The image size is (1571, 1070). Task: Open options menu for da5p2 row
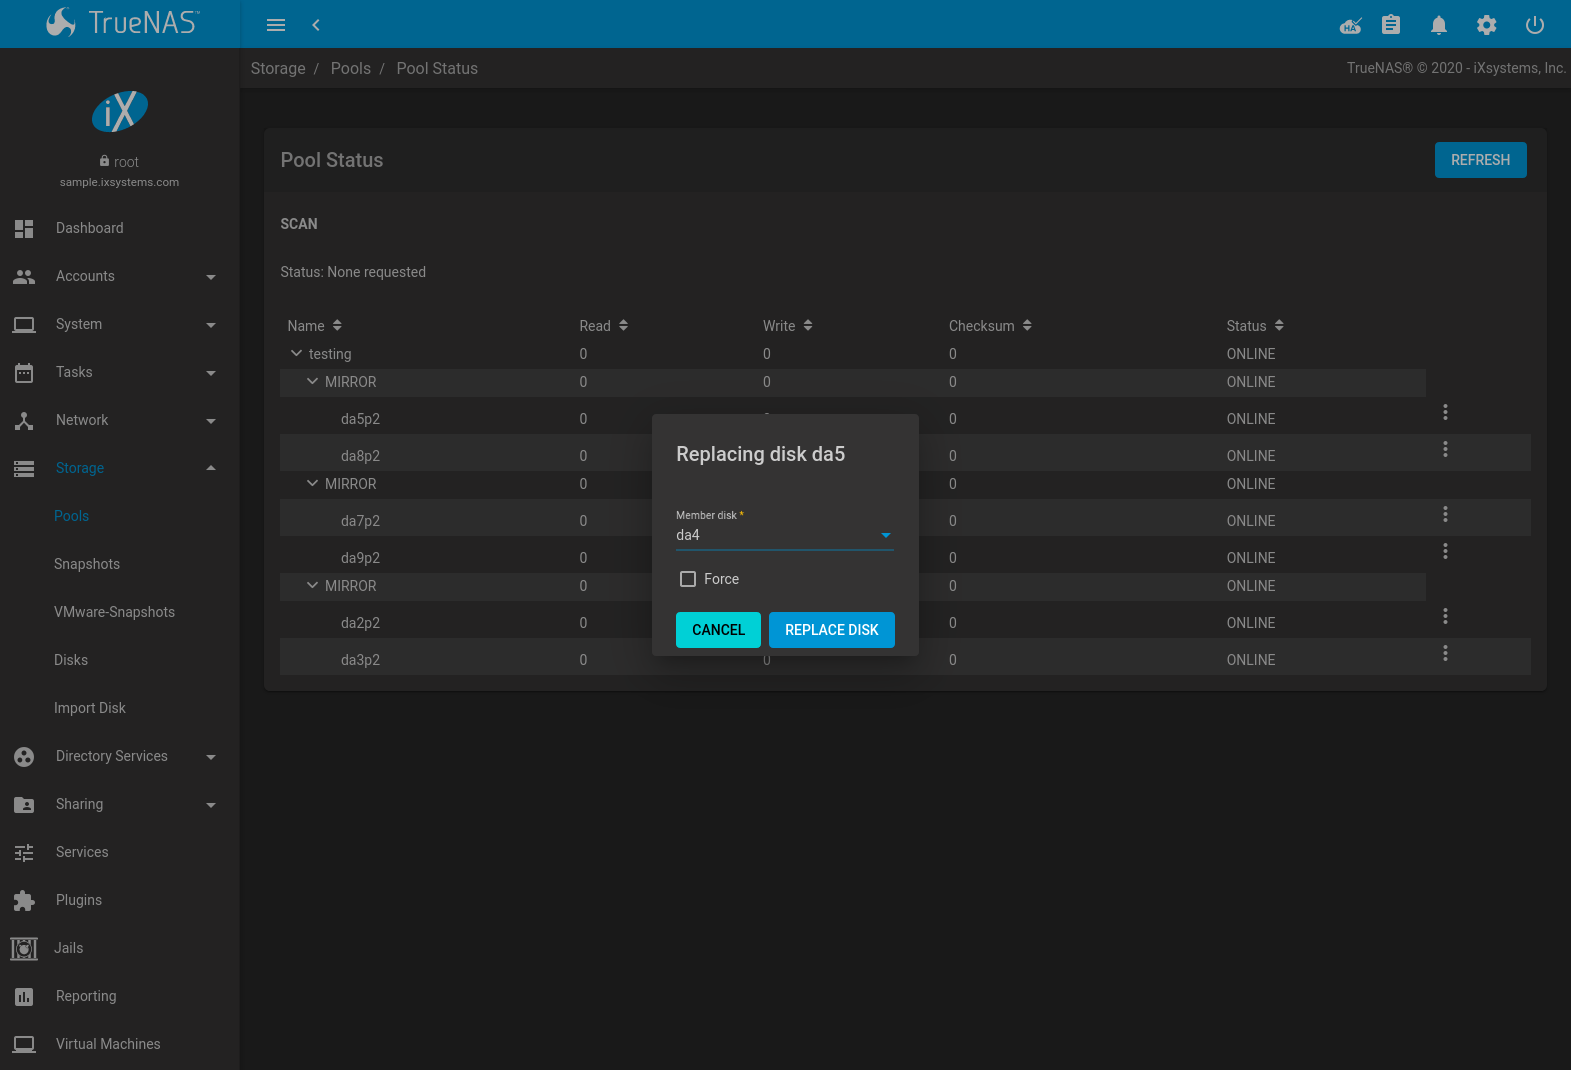pos(1445,412)
